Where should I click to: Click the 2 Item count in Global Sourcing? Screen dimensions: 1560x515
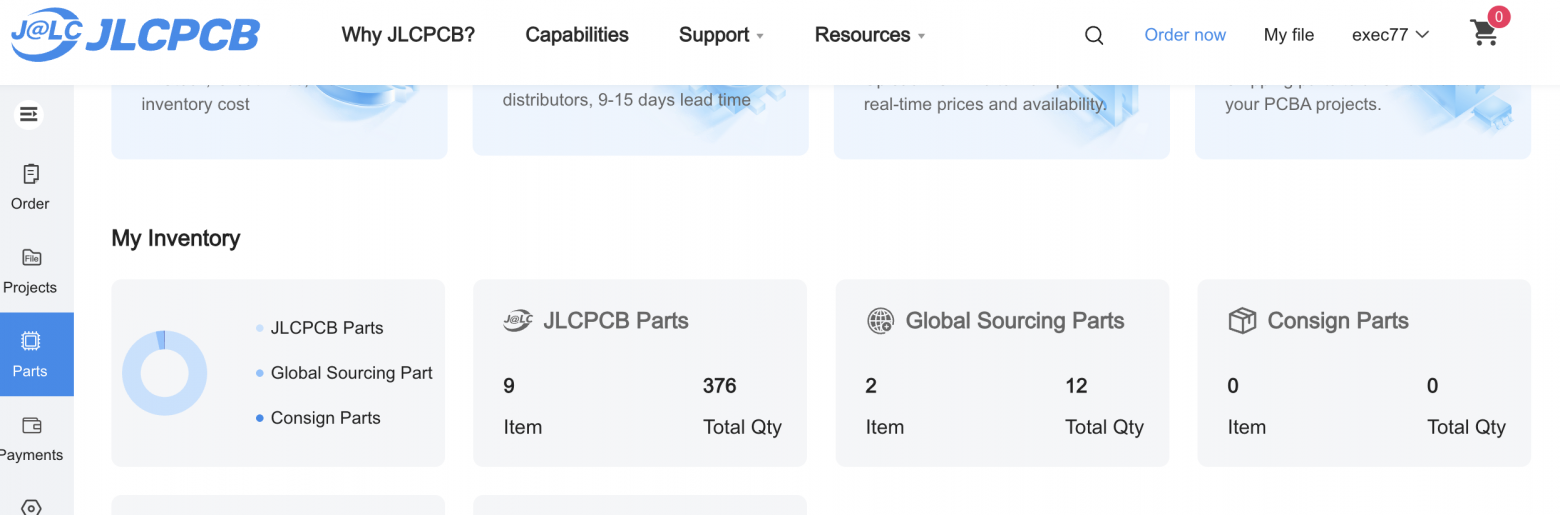(871, 386)
